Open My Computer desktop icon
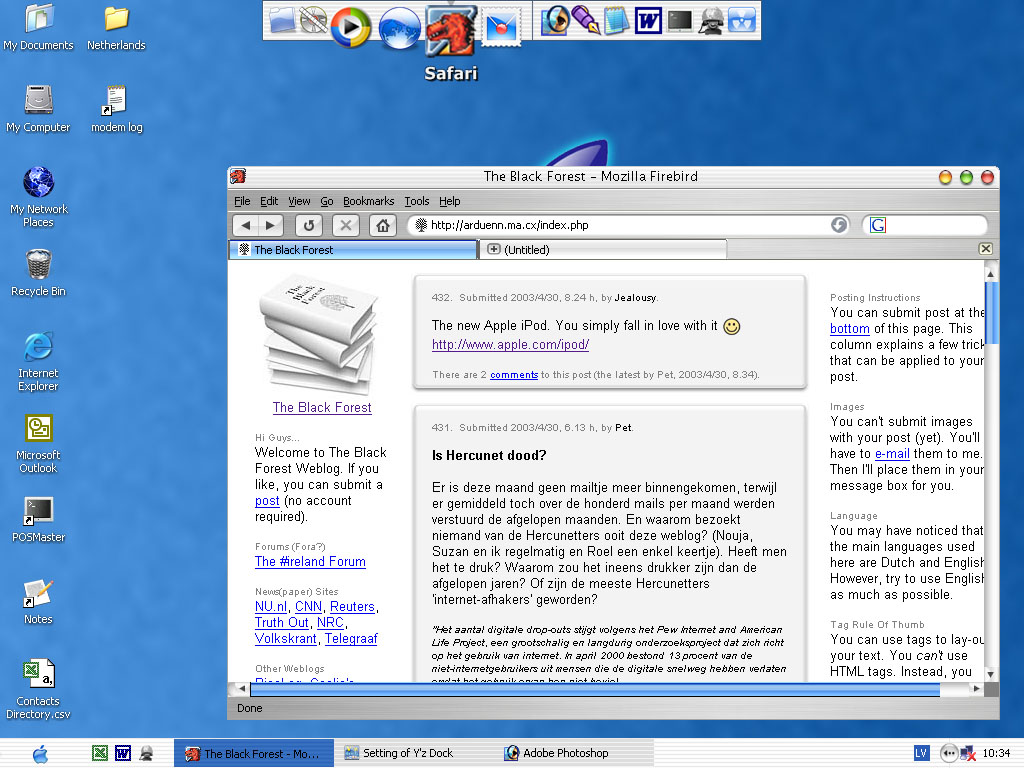This screenshot has width=1024, height=768. [39, 108]
